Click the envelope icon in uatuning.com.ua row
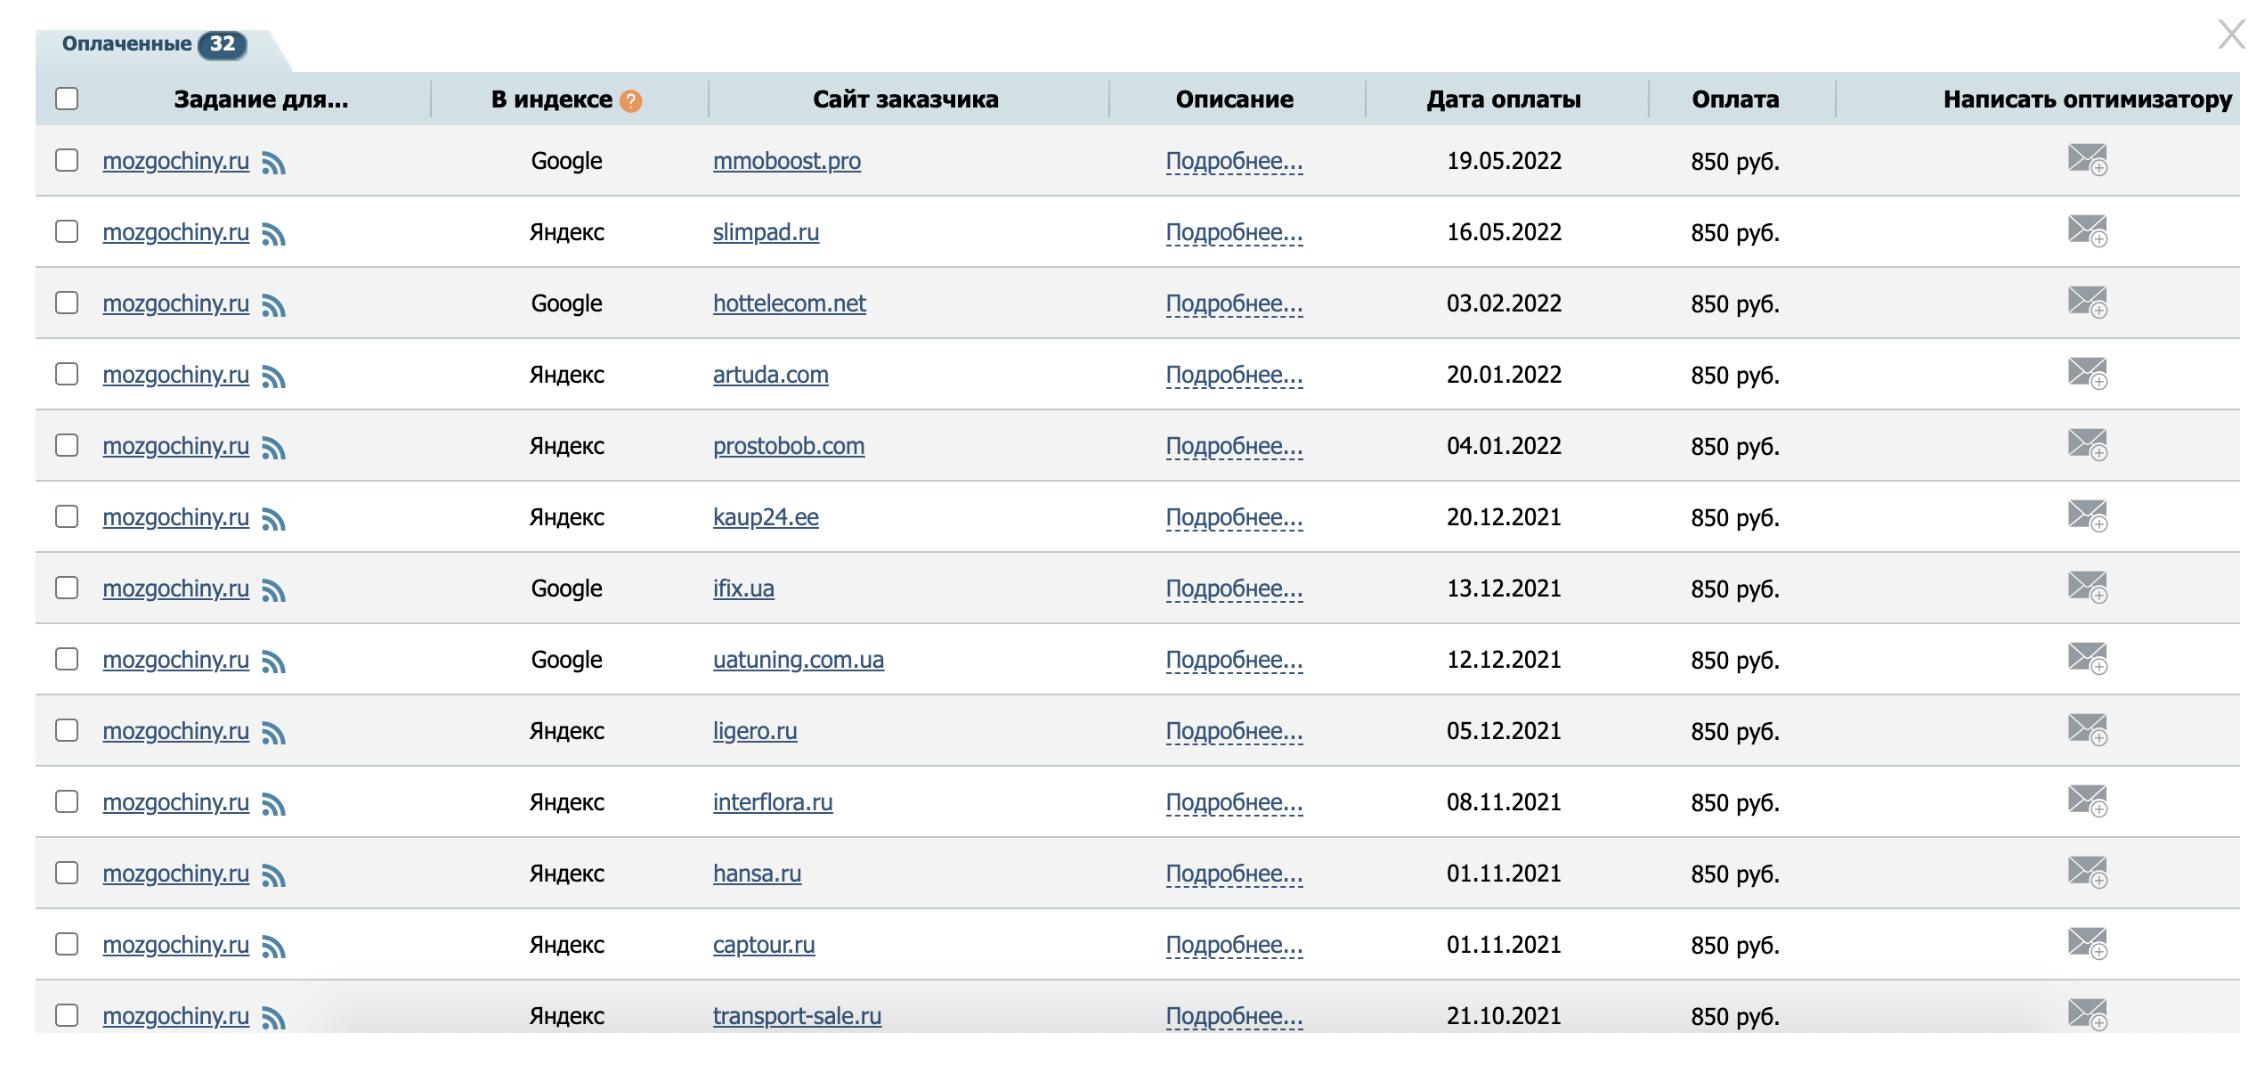Image resolution: width=2260 pixels, height=1068 pixels. tap(2087, 659)
